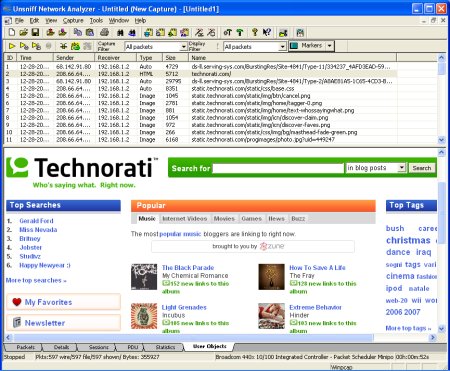
Task: Click the Find Next binoculars icon
Action: point(132,32)
